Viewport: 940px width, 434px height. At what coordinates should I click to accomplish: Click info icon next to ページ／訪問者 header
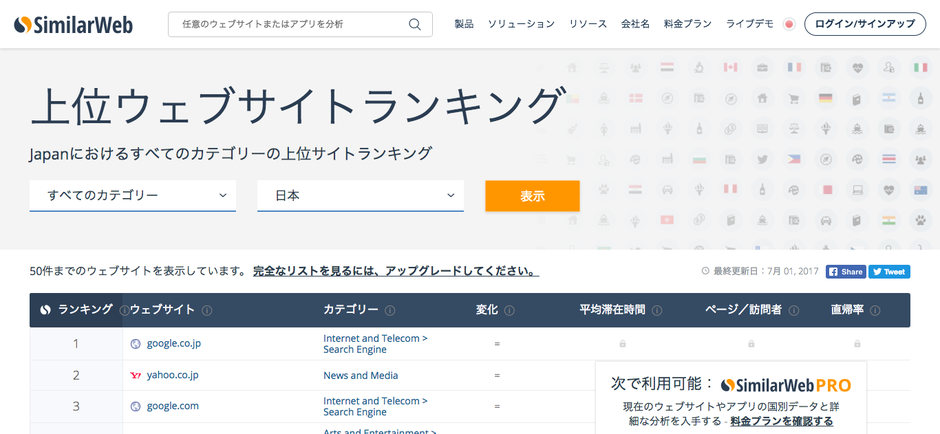[x=794, y=311]
